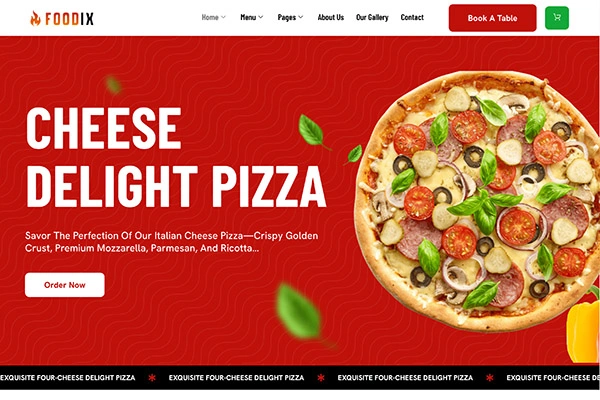This screenshot has height=400, width=600.
Task: Expand the Pages dropdown chevron
Action: click(x=301, y=17)
